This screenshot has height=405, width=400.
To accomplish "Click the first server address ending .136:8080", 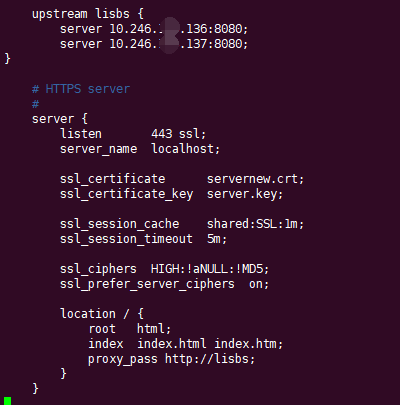I will point(179,29).
